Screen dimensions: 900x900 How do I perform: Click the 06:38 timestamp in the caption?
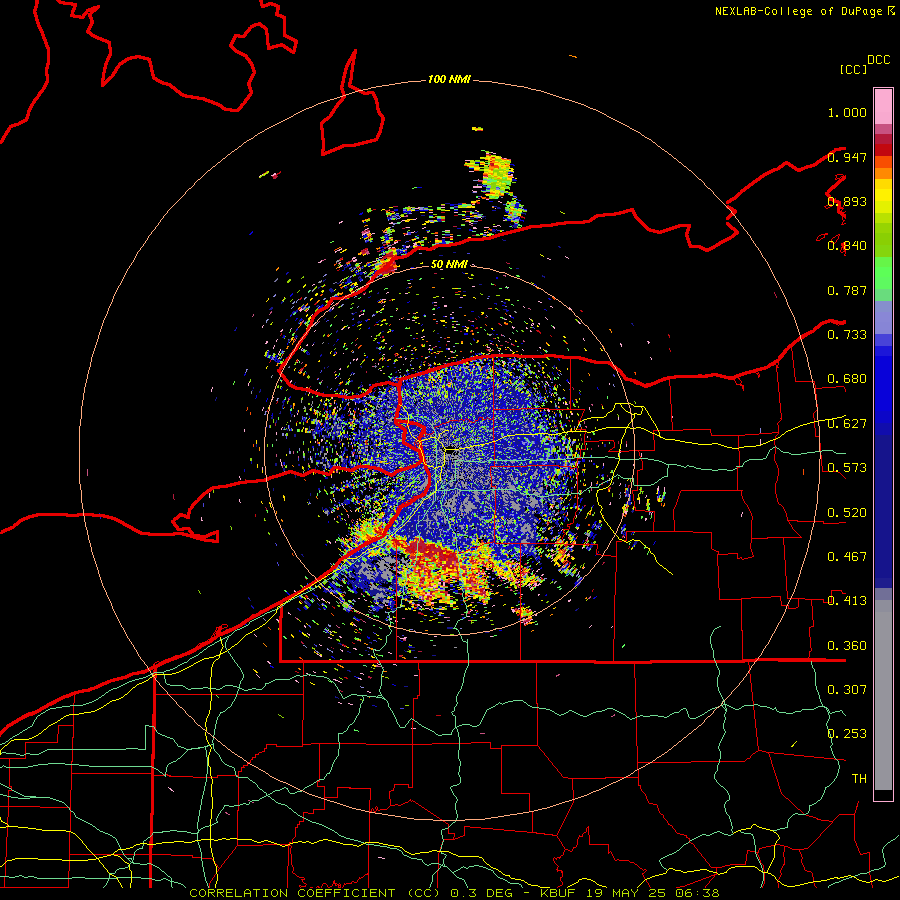click(697, 893)
